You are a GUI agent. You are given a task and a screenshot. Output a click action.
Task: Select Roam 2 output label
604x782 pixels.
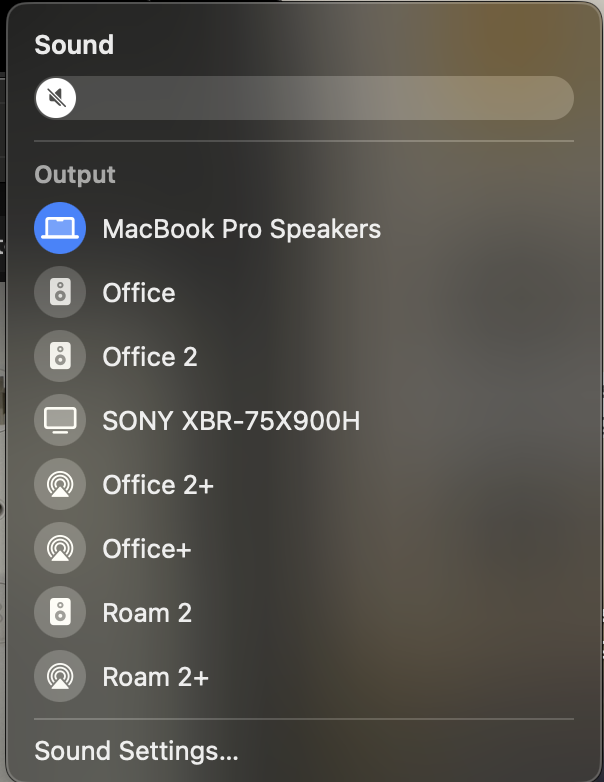(x=147, y=612)
